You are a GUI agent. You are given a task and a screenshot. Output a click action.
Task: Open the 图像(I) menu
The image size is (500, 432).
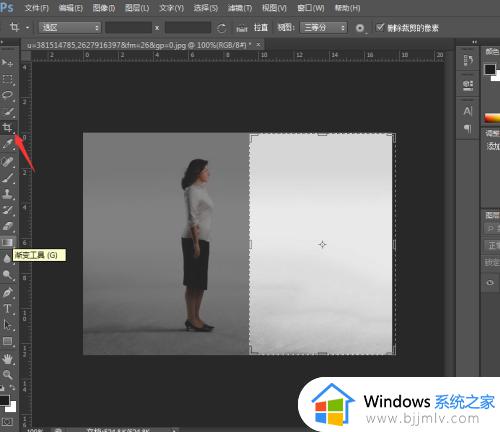pos(104,8)
